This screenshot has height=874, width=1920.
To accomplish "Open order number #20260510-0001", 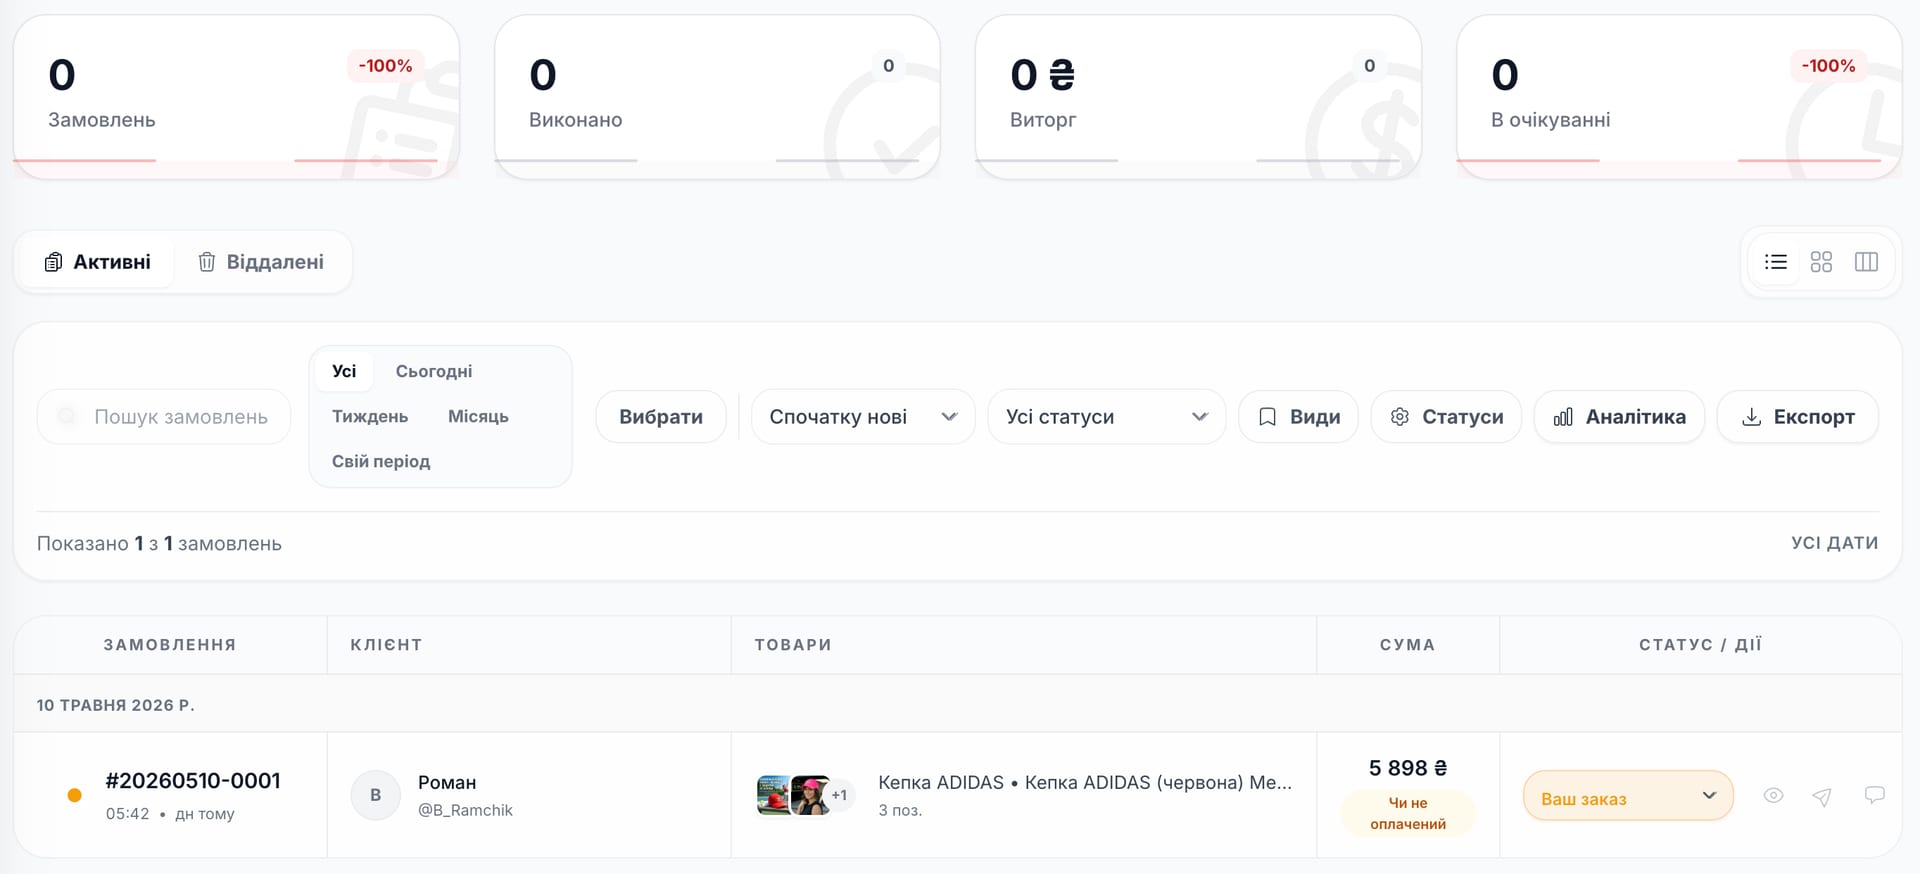I will tap(193, 781).
